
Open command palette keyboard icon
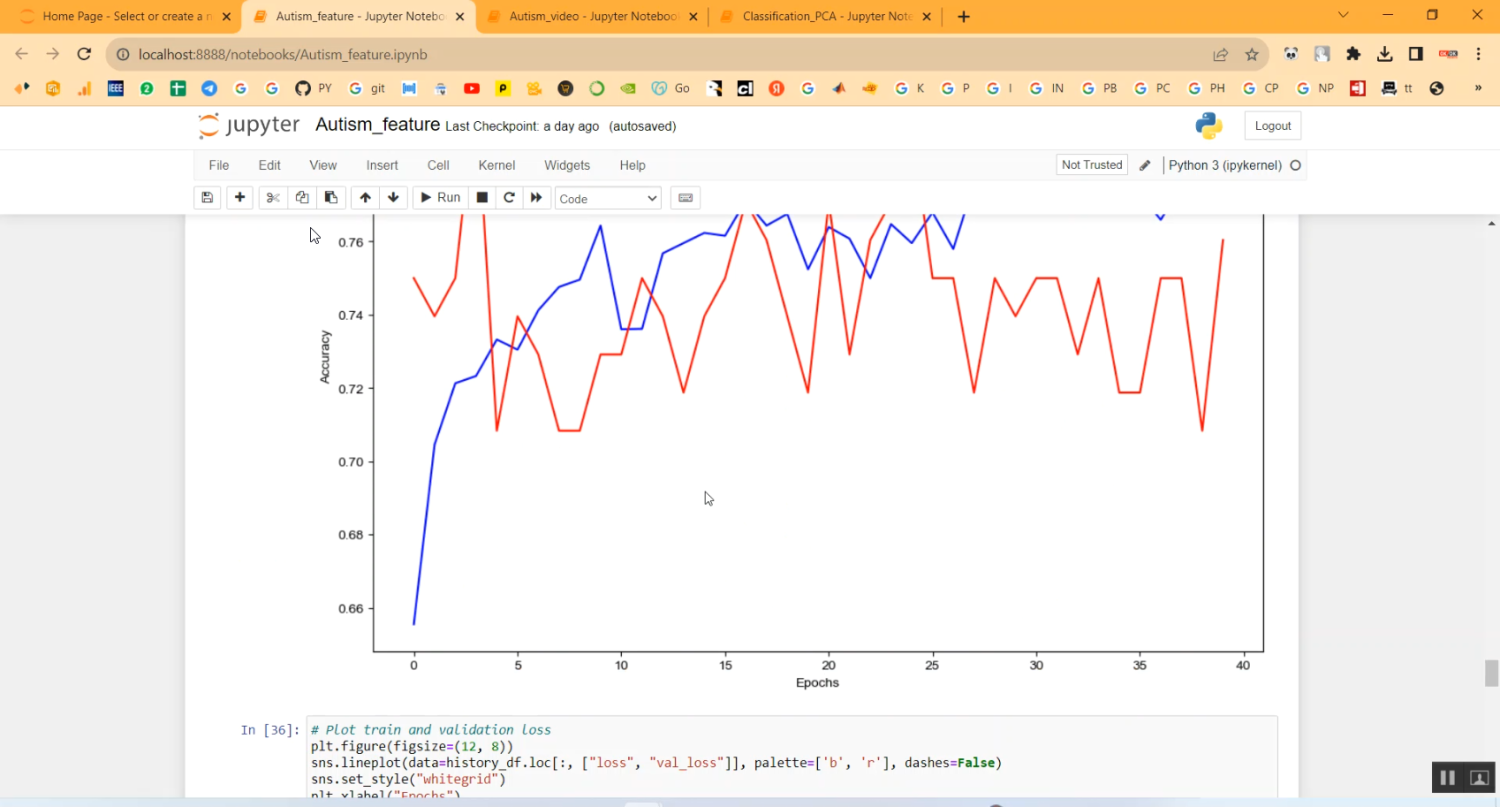685,198
